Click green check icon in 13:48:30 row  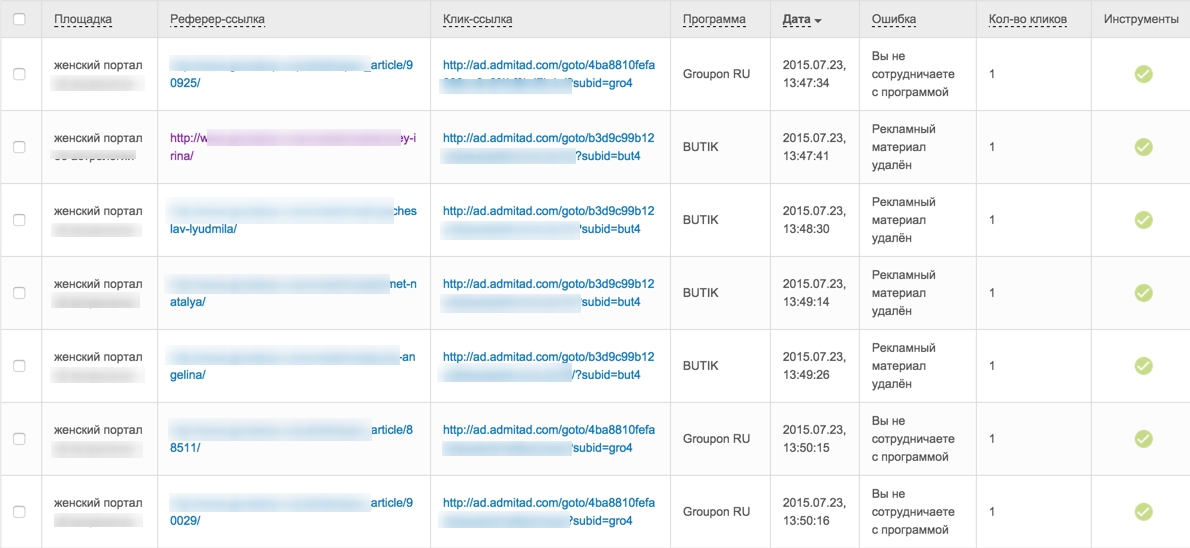click(x=1143, y=219)
